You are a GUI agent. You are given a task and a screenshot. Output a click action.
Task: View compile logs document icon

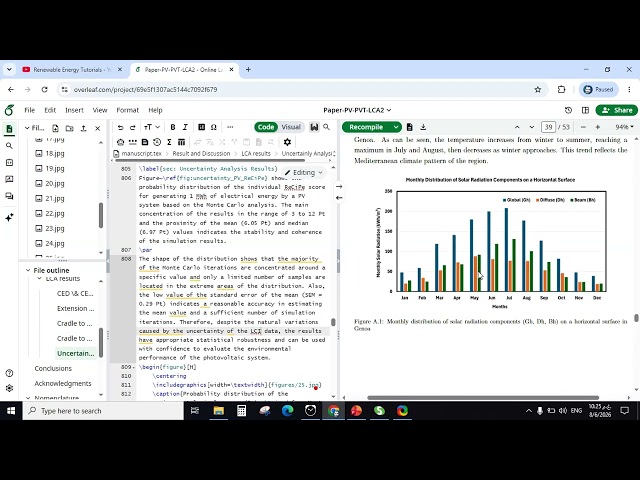pos(409,127)
